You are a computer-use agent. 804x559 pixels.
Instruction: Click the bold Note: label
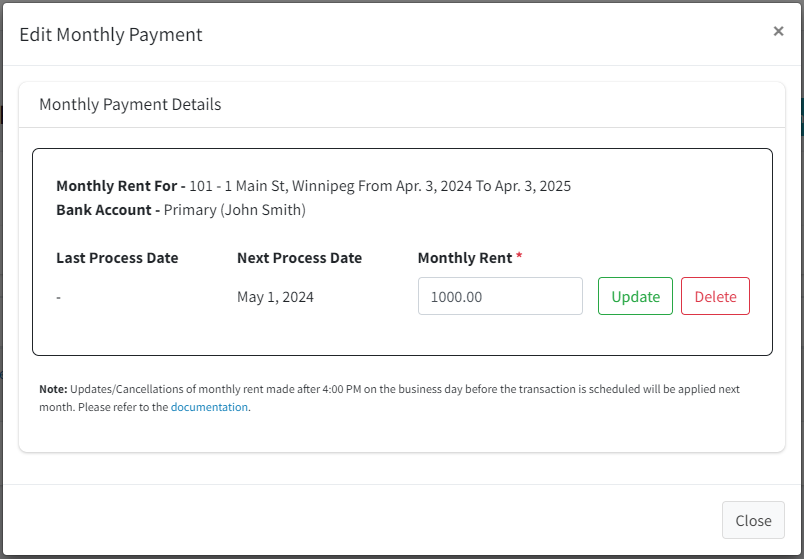coord(53,389)
